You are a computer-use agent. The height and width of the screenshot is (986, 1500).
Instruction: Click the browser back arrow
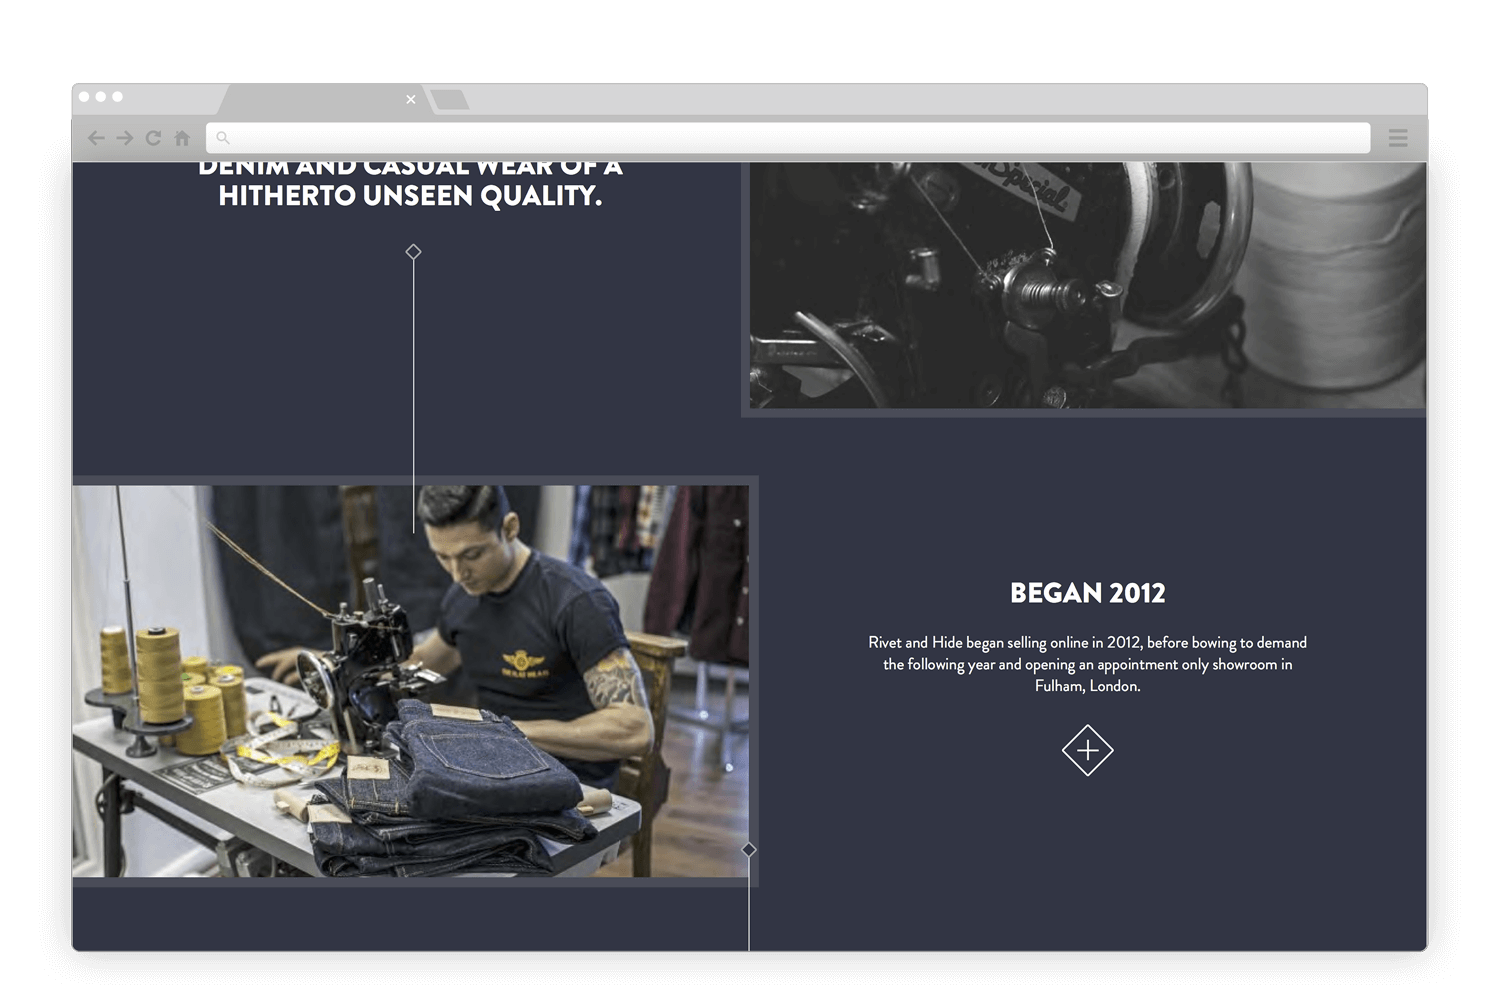[96, 138]
